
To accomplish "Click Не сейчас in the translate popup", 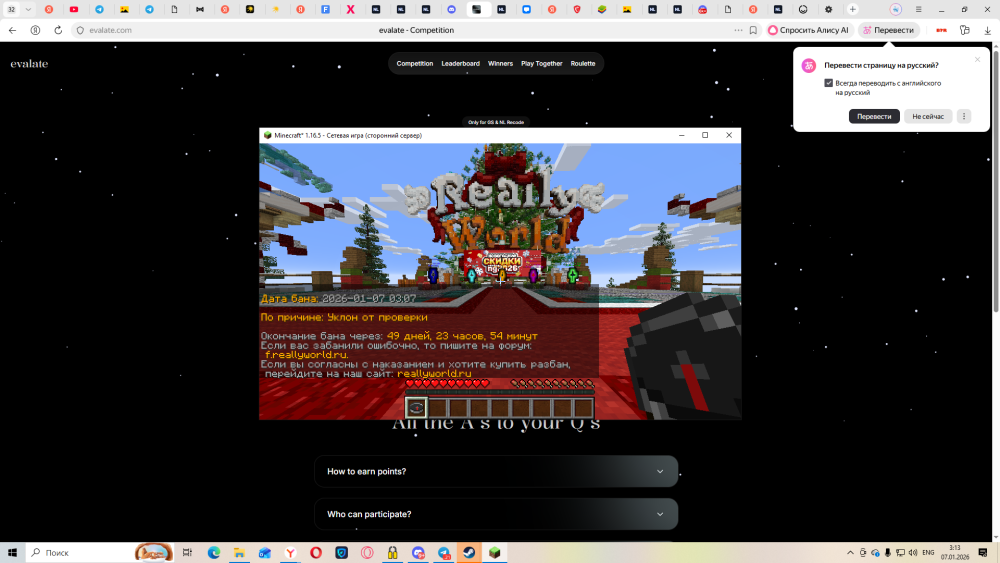I will click(928, 116).
